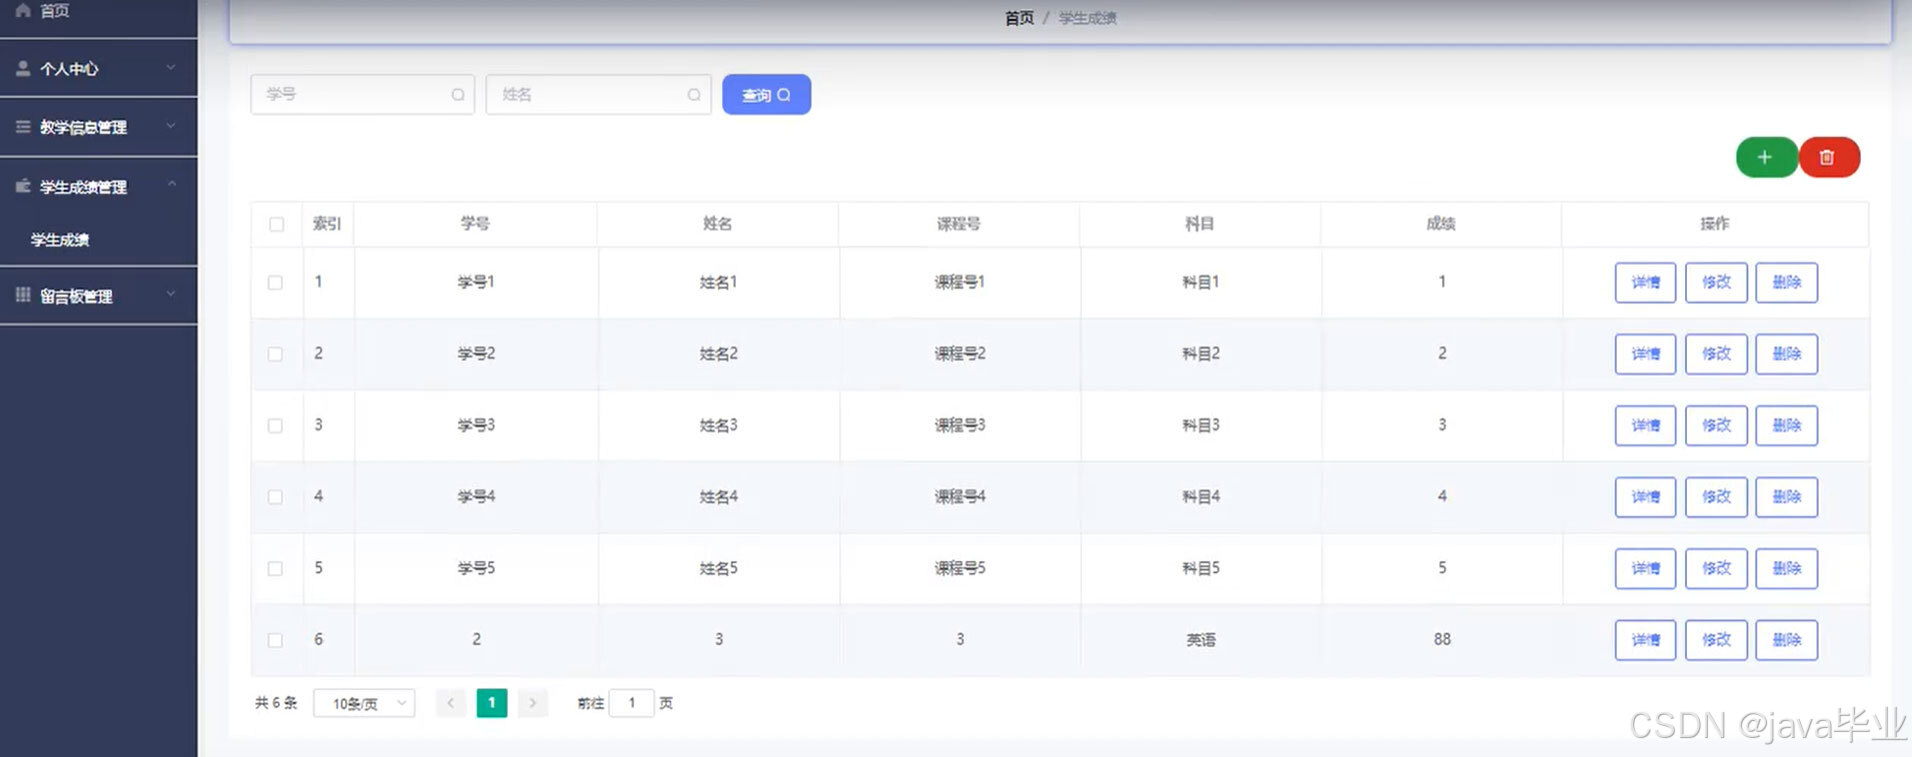This screenshot has width=1912, height=757.
Task: Expand the 个人中心 menu chevron
Action: click(x=171, y=68)
